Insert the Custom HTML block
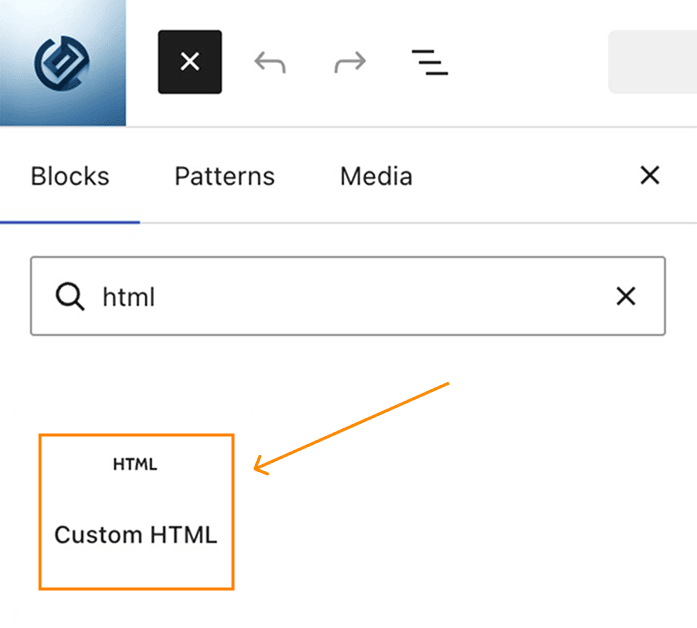Screen dimensions: 697x628 (x=136, y=512)
